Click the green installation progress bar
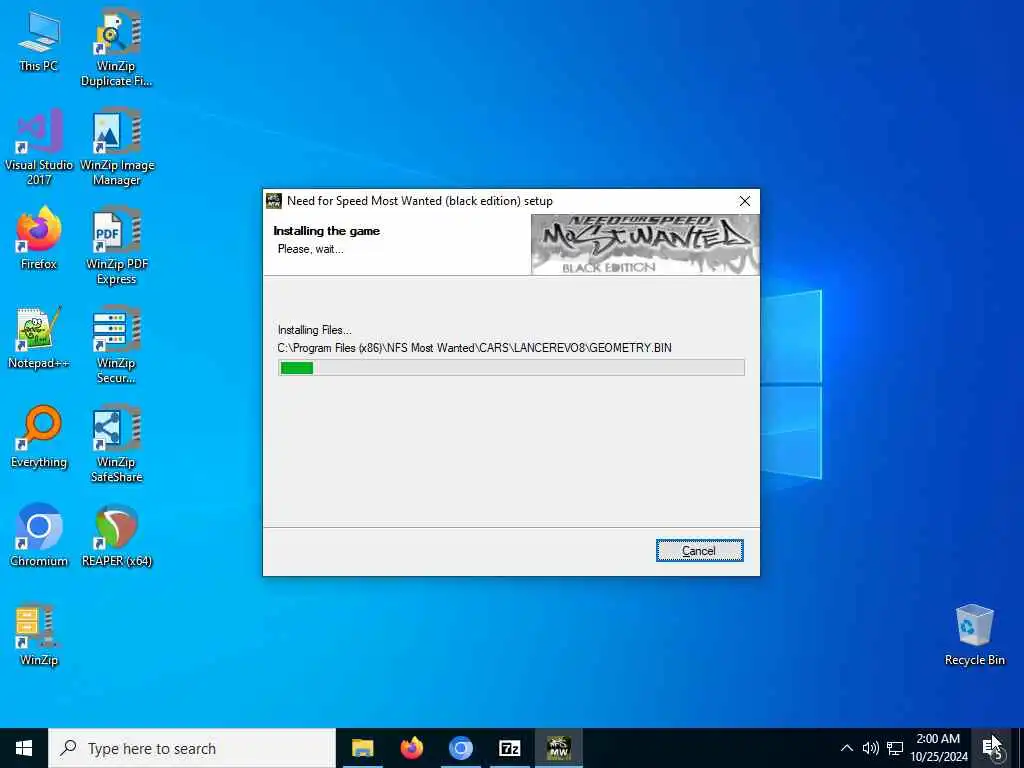 click(x=511, y=368)
